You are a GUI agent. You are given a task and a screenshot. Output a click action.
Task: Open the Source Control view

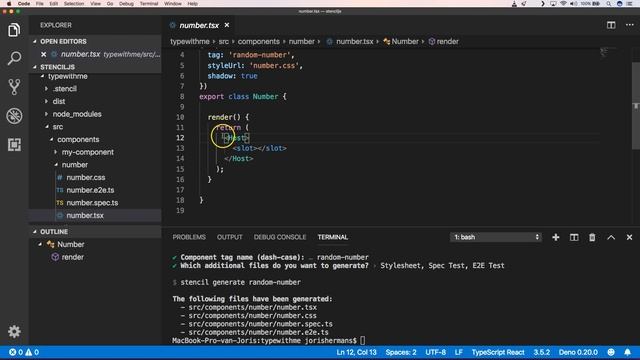[x=14, y=87]
